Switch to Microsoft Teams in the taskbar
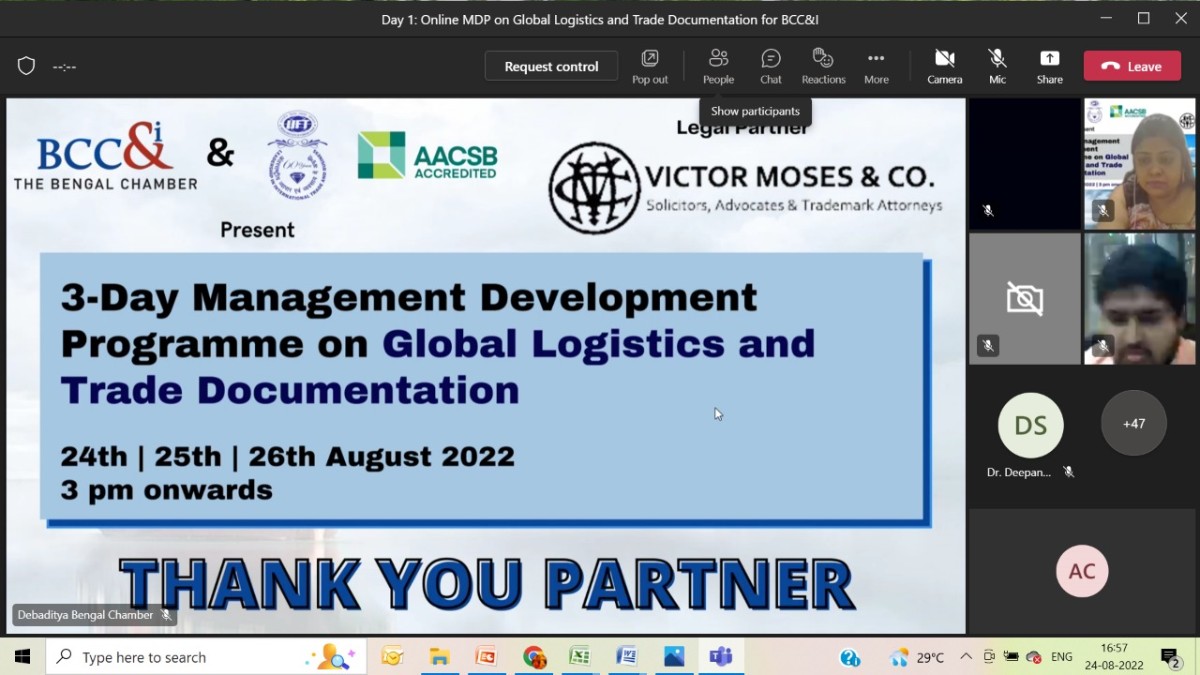Viewport: 1200px width, 675px height. [721, 657]
